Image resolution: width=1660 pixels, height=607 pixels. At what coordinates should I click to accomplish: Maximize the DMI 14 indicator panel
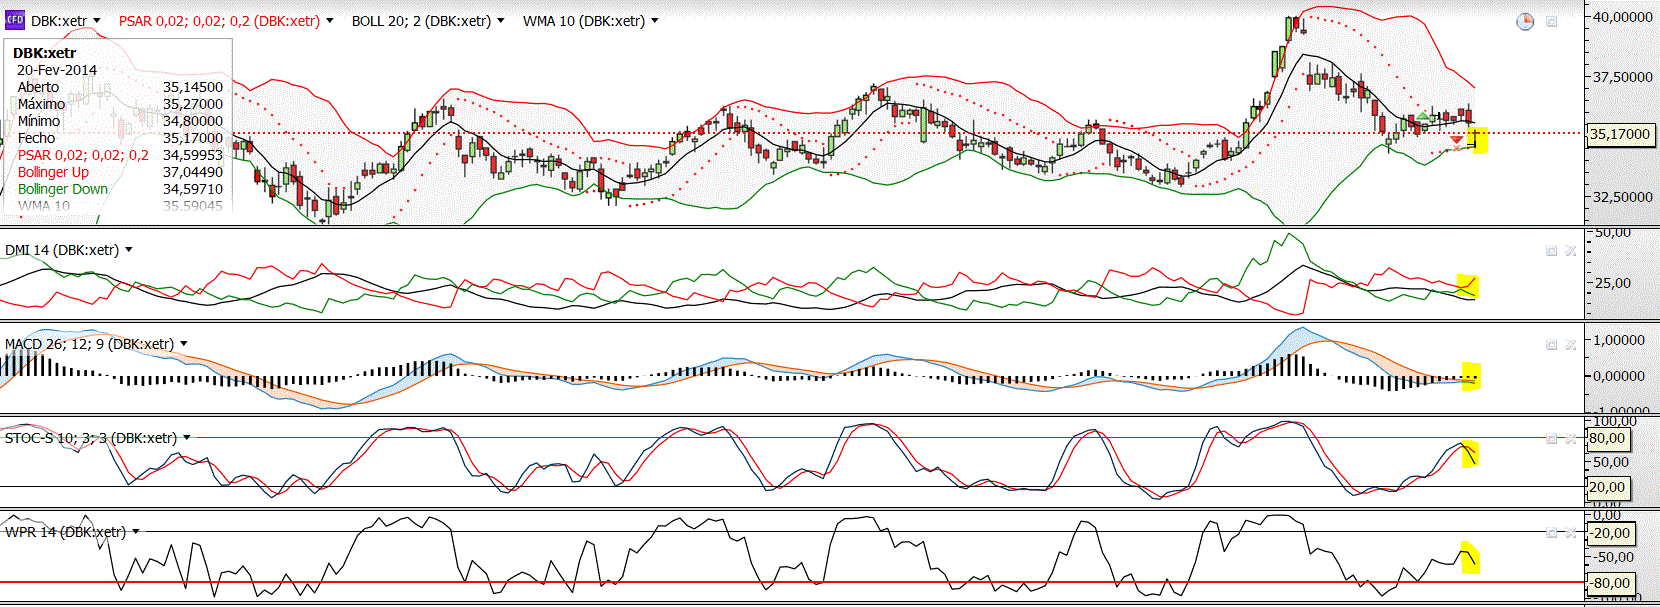1552,250
